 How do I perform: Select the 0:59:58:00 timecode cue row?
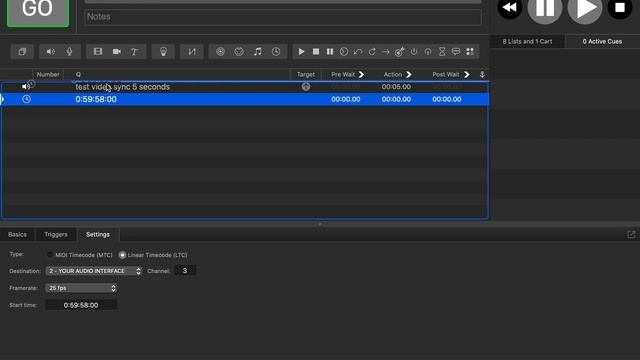click(x=245, y=99)
